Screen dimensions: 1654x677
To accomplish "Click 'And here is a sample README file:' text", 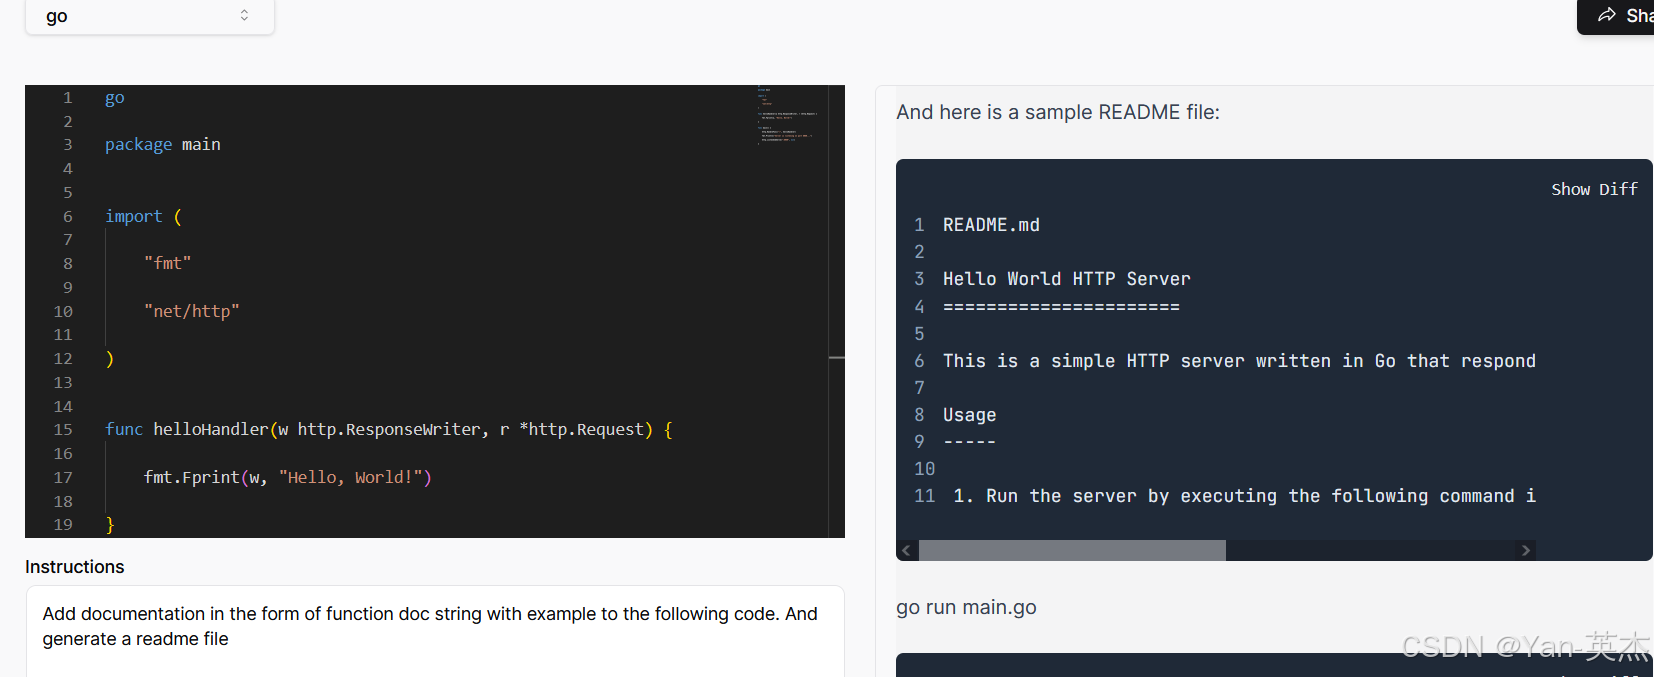I will coord(1058,112).
